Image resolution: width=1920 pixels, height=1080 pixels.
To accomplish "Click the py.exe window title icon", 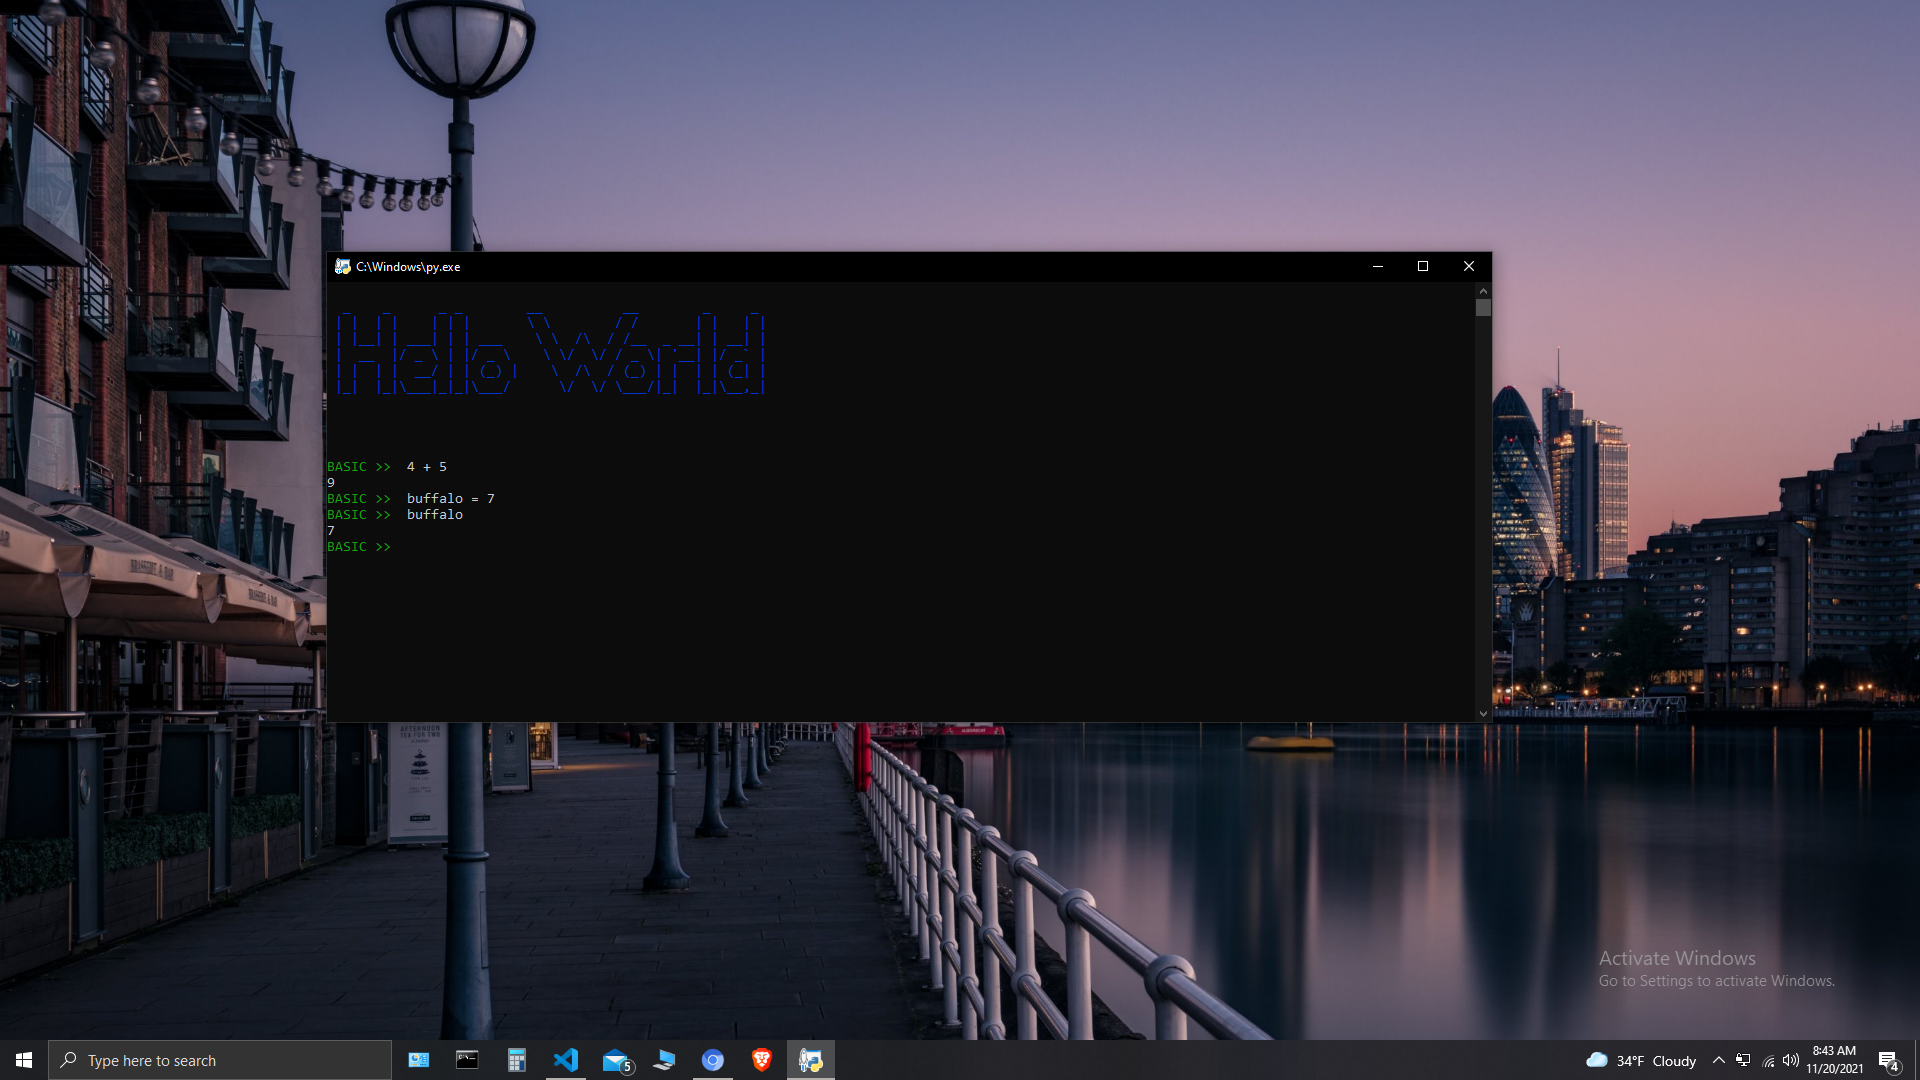I will 342,266.
